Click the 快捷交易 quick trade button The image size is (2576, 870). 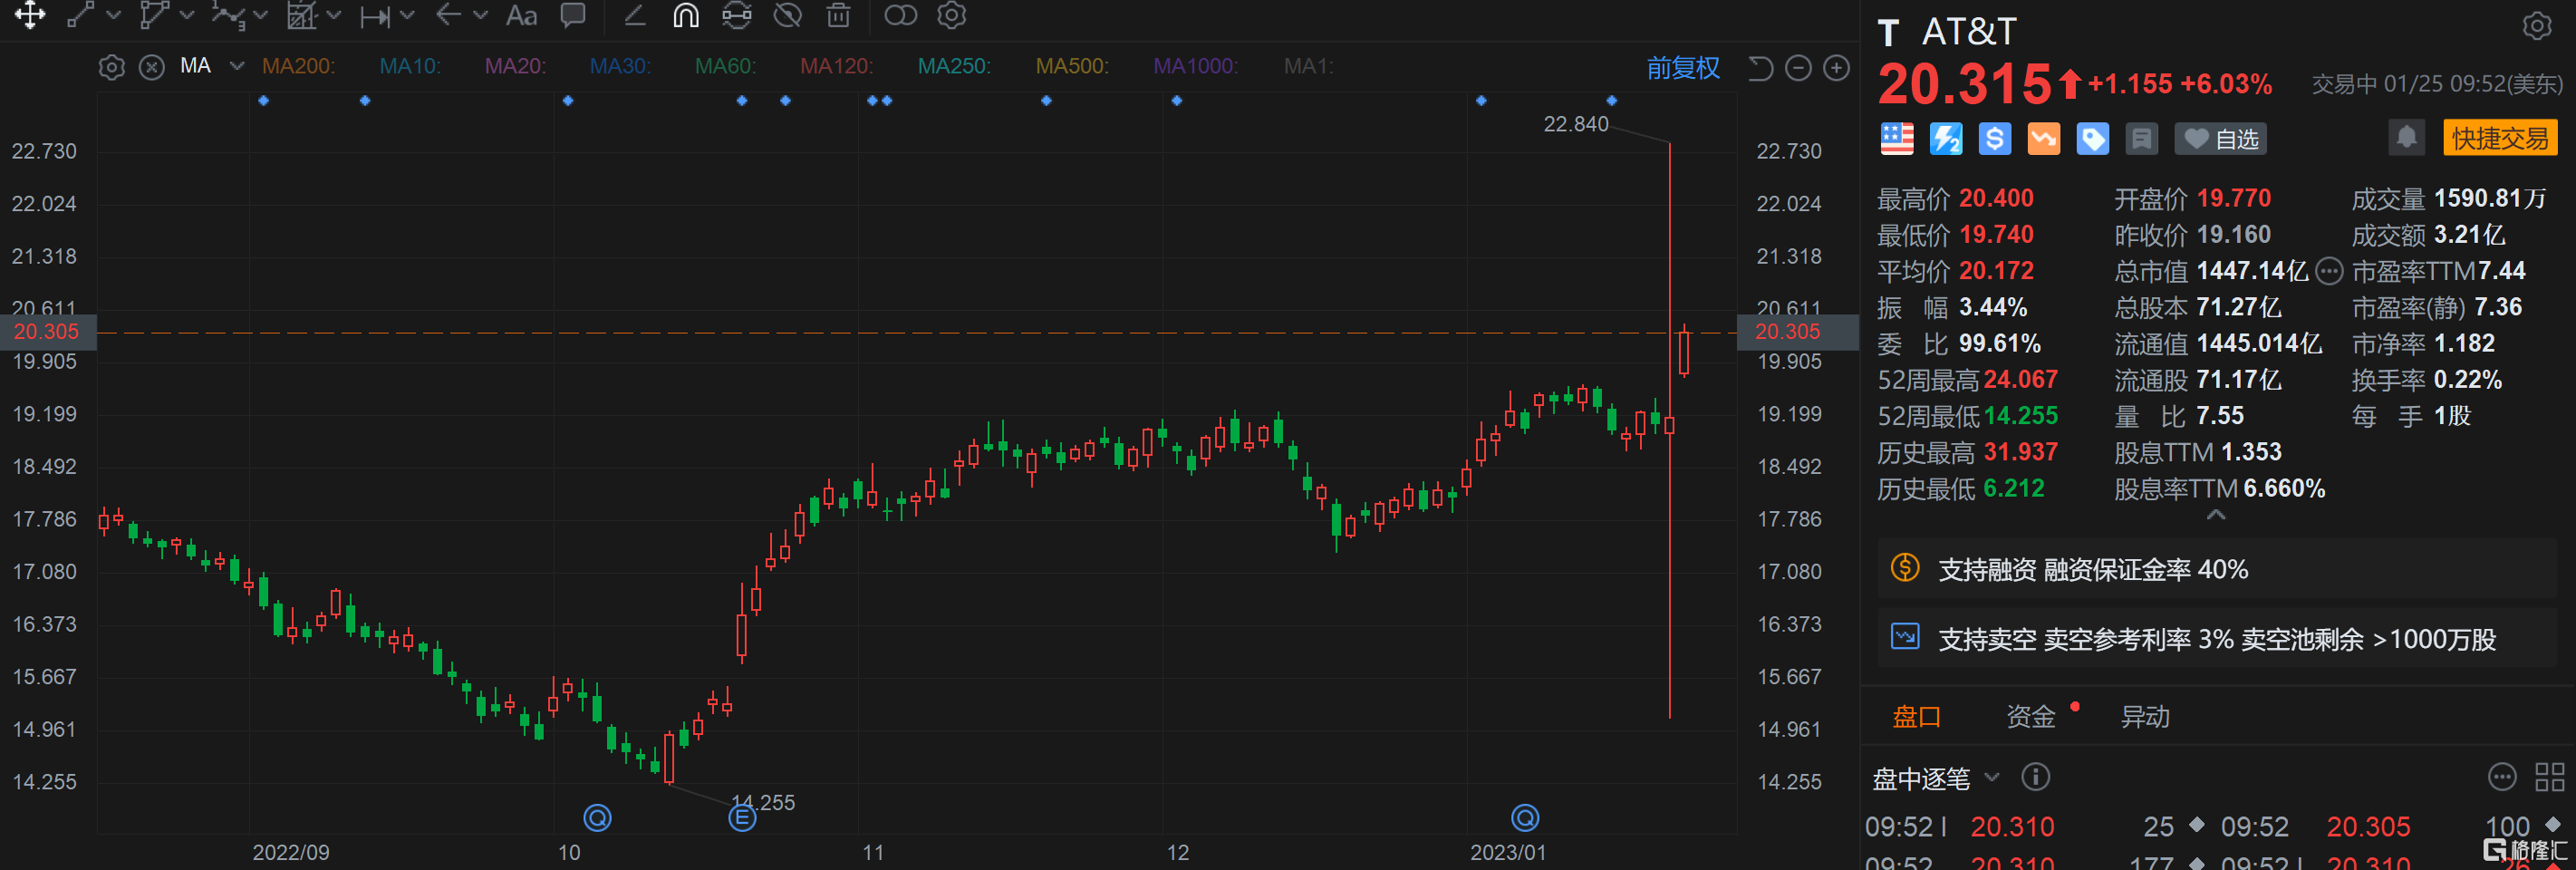point(2499,138)
